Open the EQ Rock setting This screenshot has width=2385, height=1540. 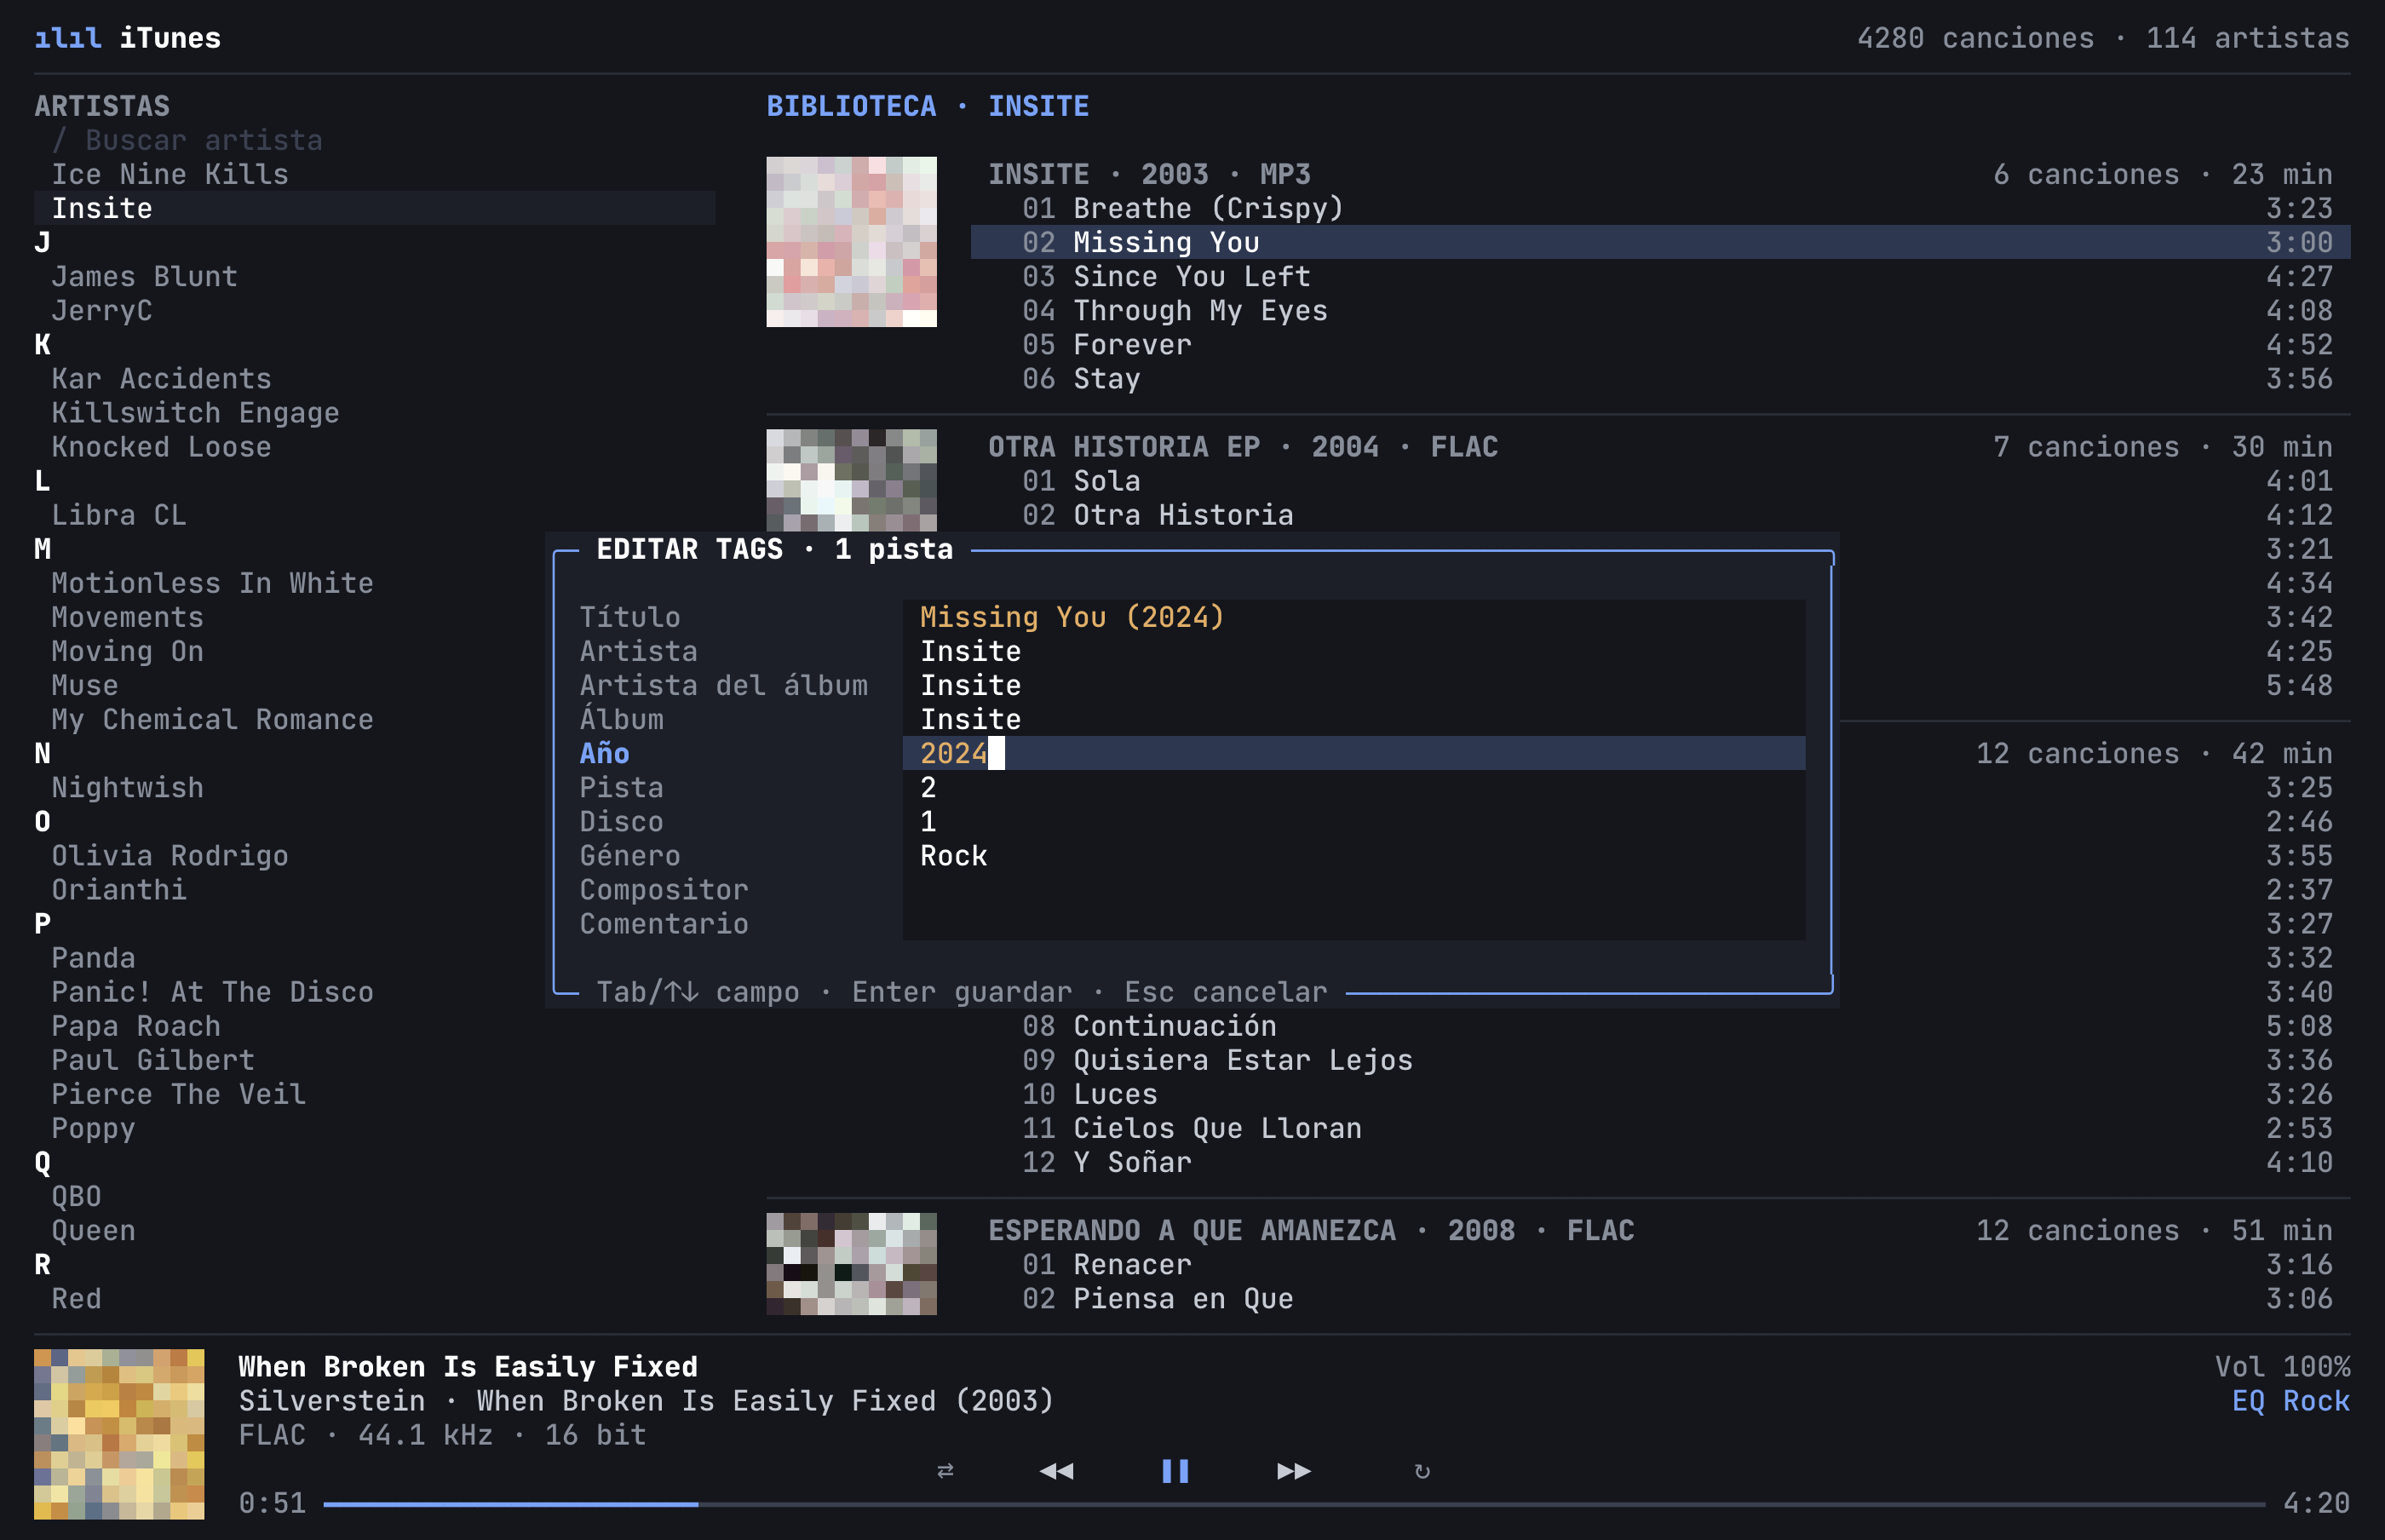[x=2290, y=1401]
